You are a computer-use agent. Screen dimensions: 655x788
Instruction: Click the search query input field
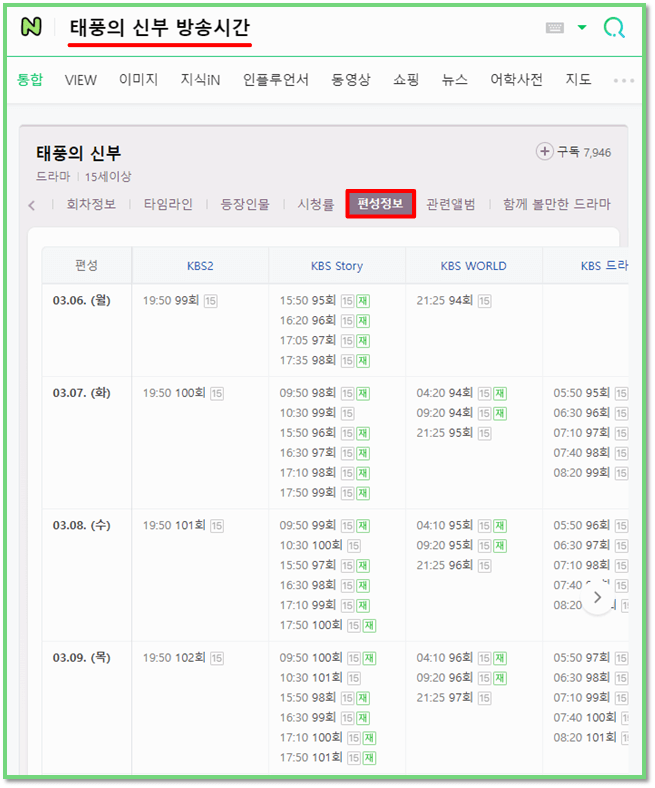point(160,28)
